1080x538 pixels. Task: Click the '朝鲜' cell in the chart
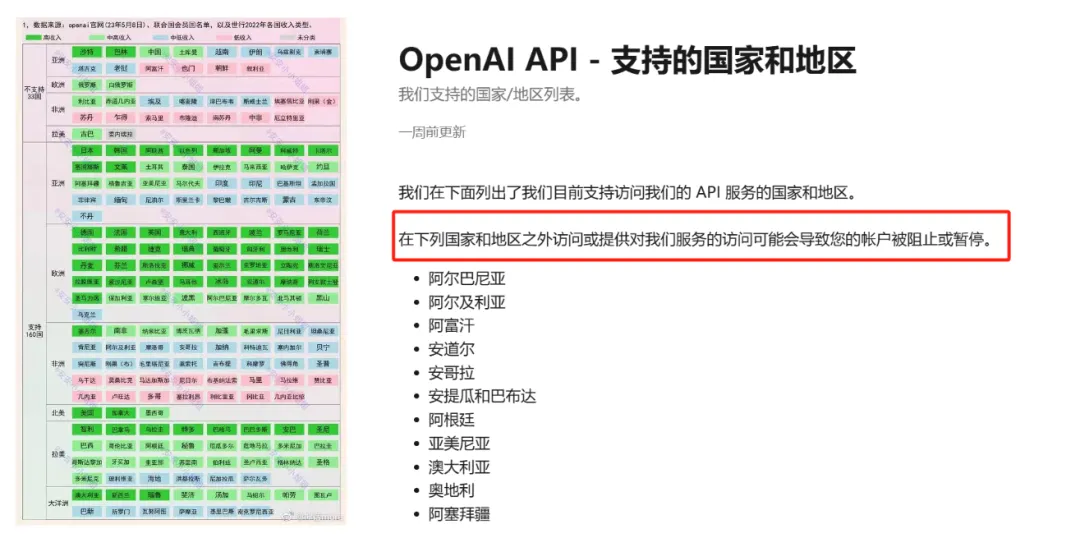pyautogui.click(x=222, y=68)
